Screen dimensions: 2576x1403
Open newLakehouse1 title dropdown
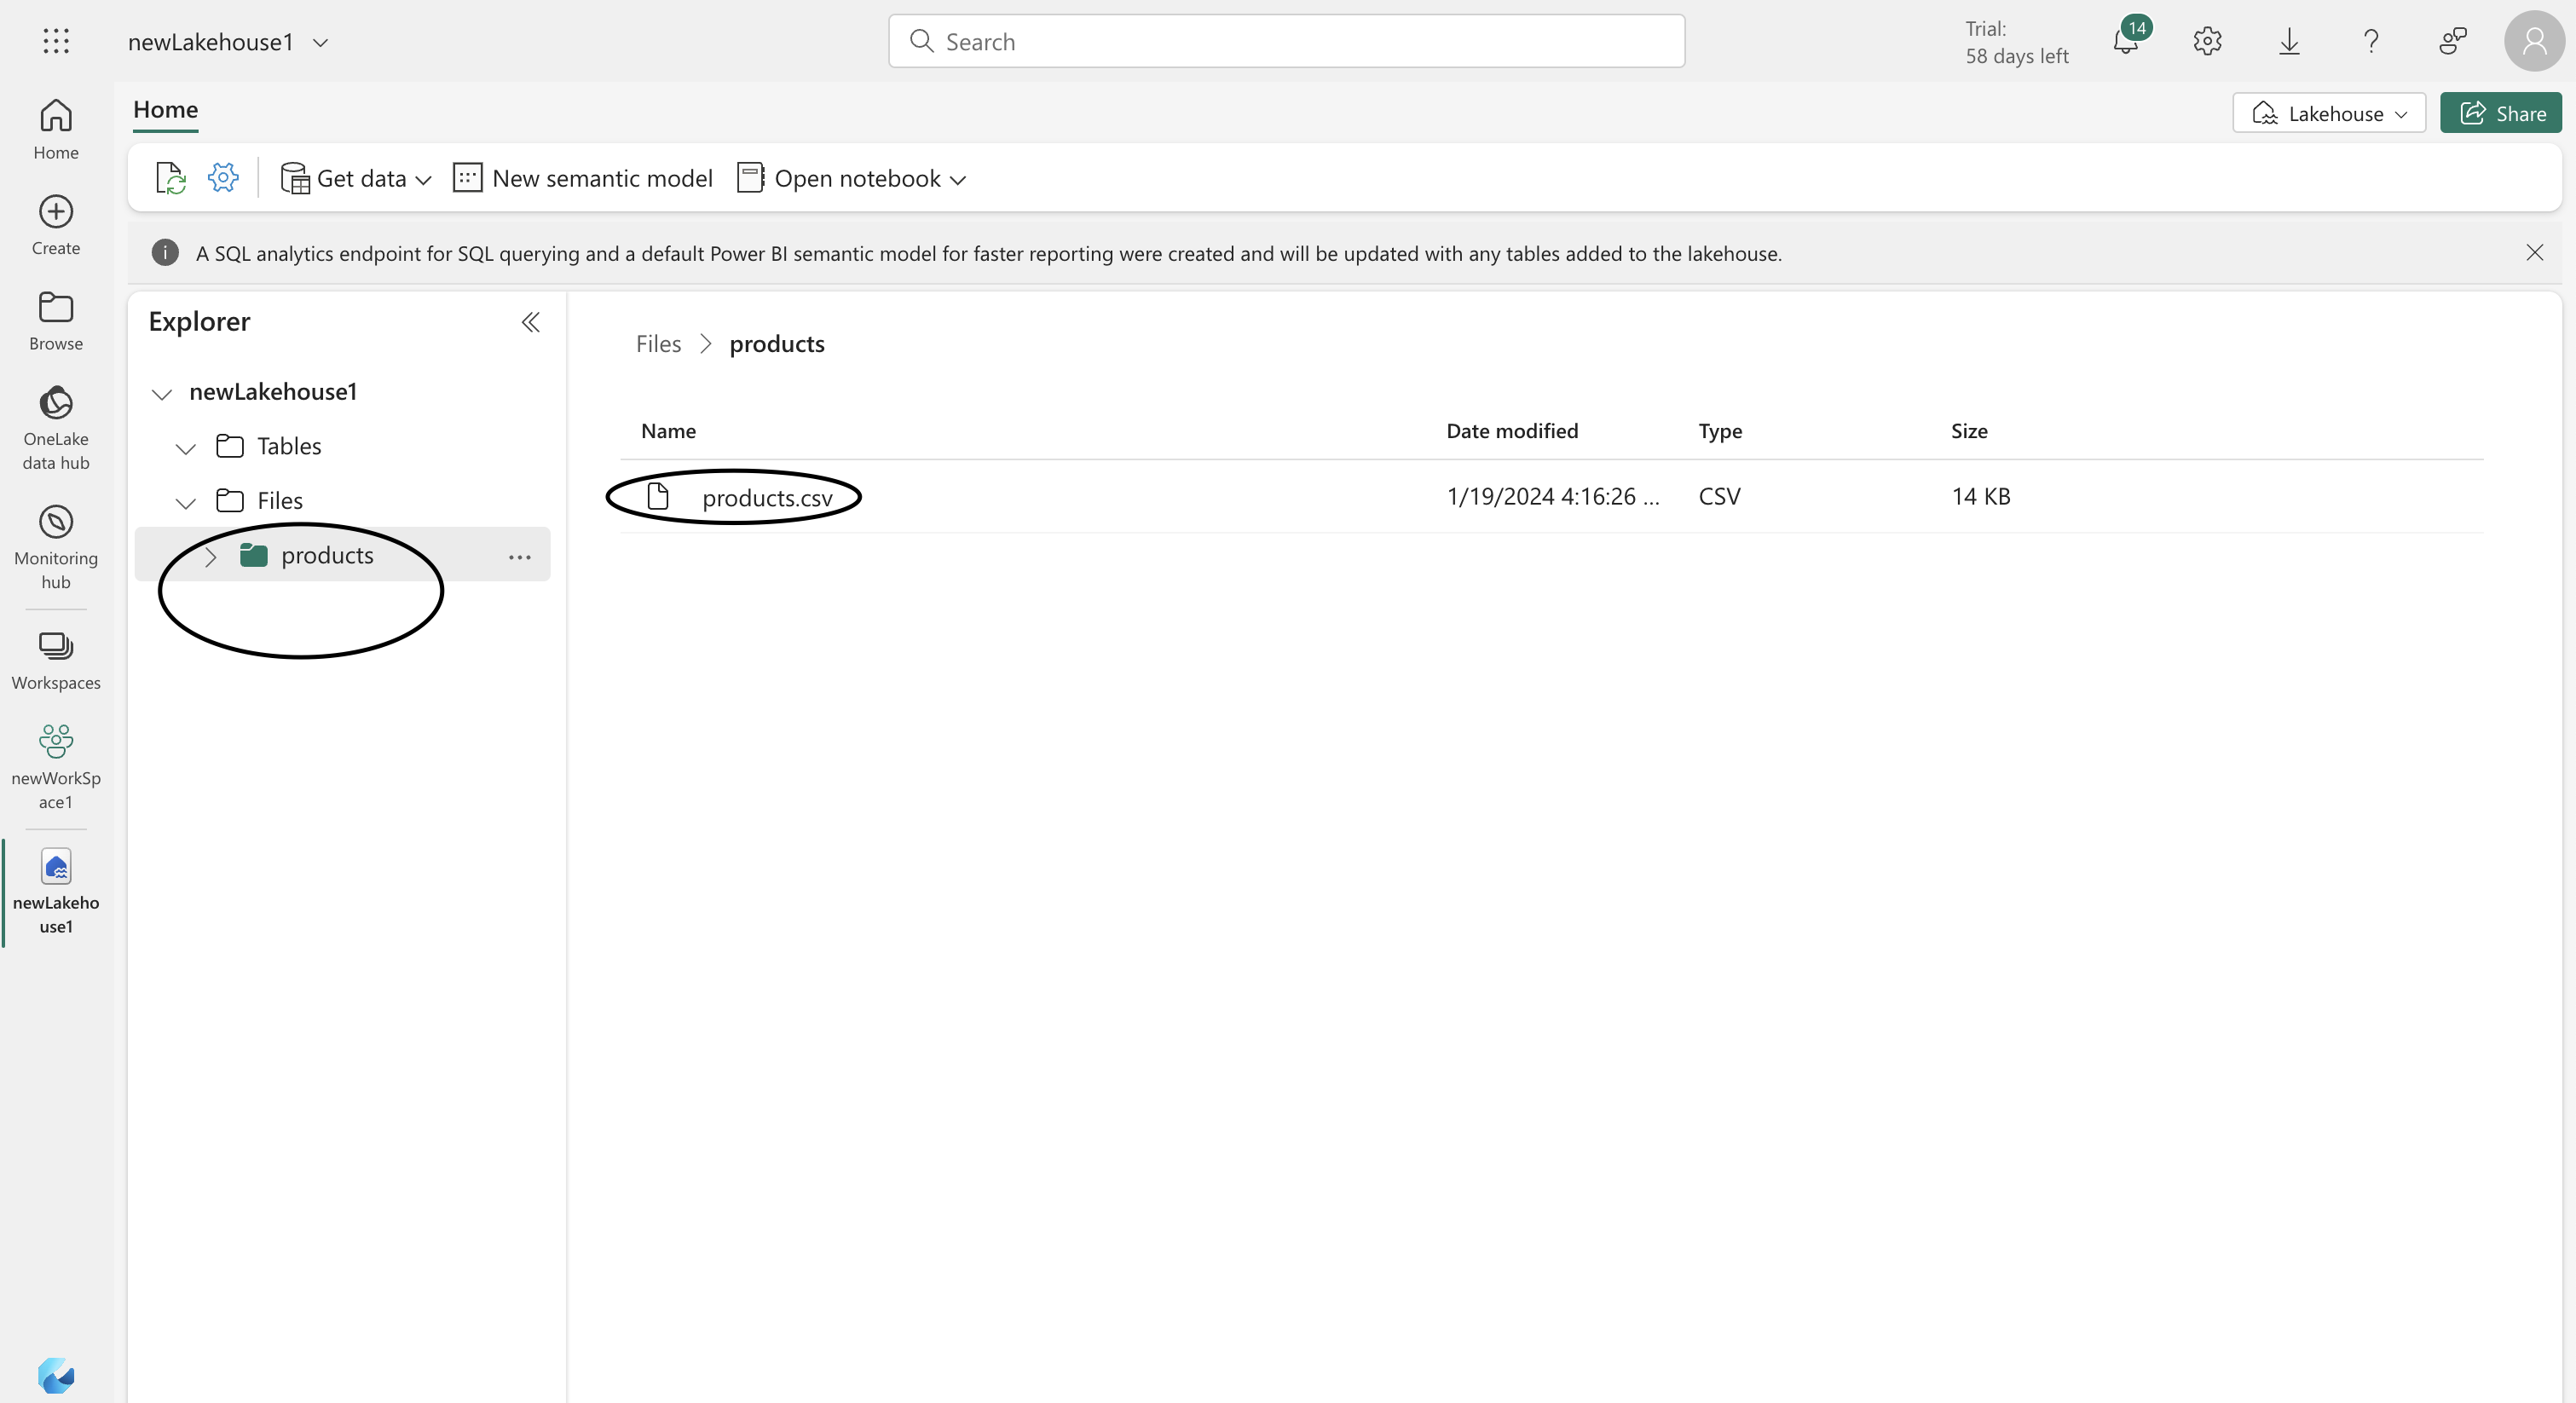[320, 42]
